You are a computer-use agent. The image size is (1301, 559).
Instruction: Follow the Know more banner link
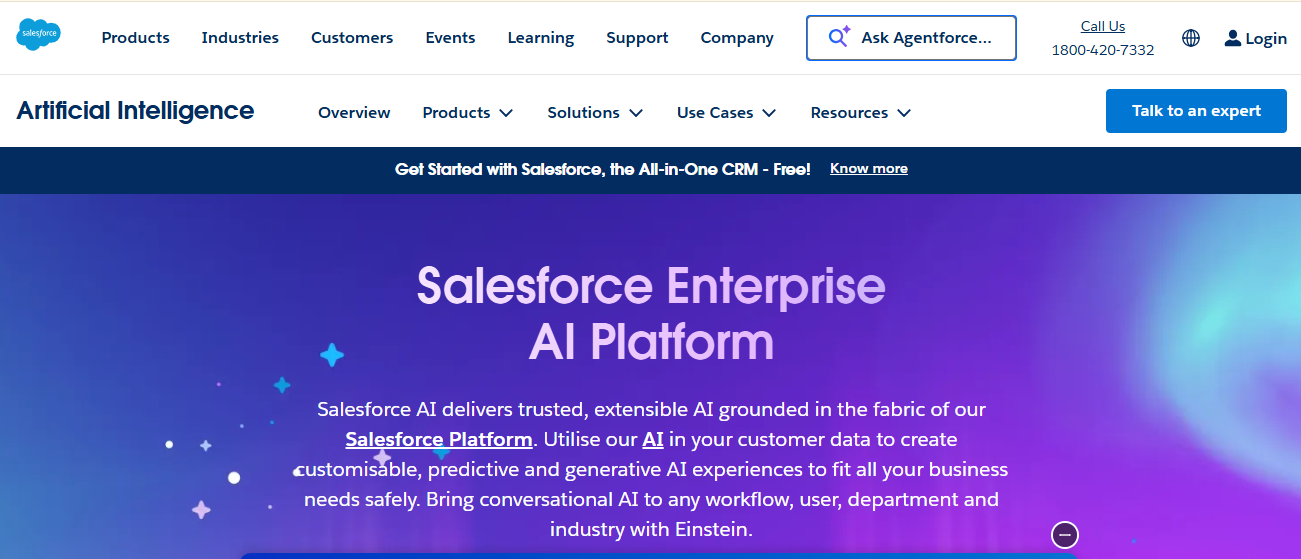click(869, 169)
